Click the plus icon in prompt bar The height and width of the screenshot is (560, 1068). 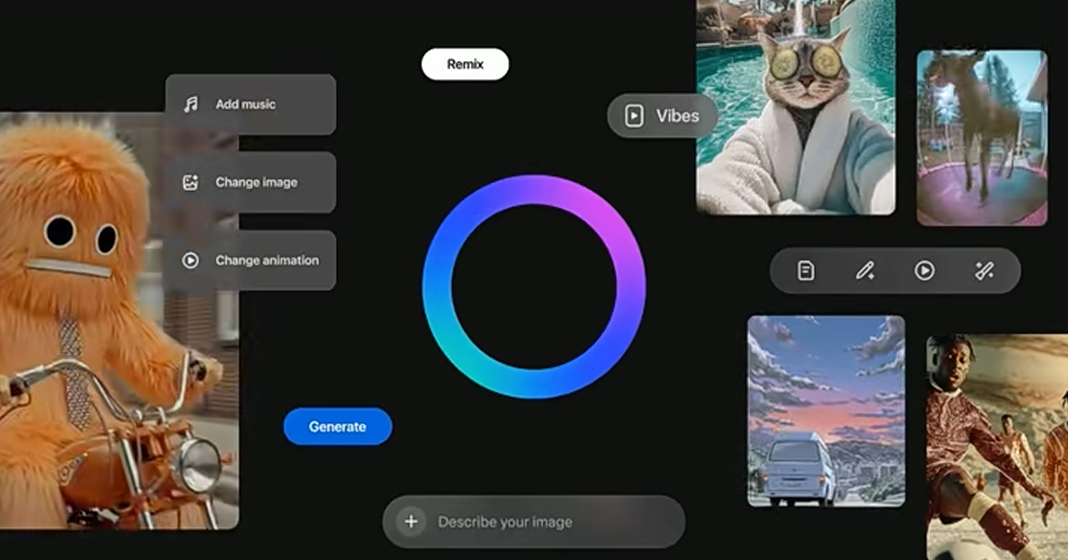point(411,522)
